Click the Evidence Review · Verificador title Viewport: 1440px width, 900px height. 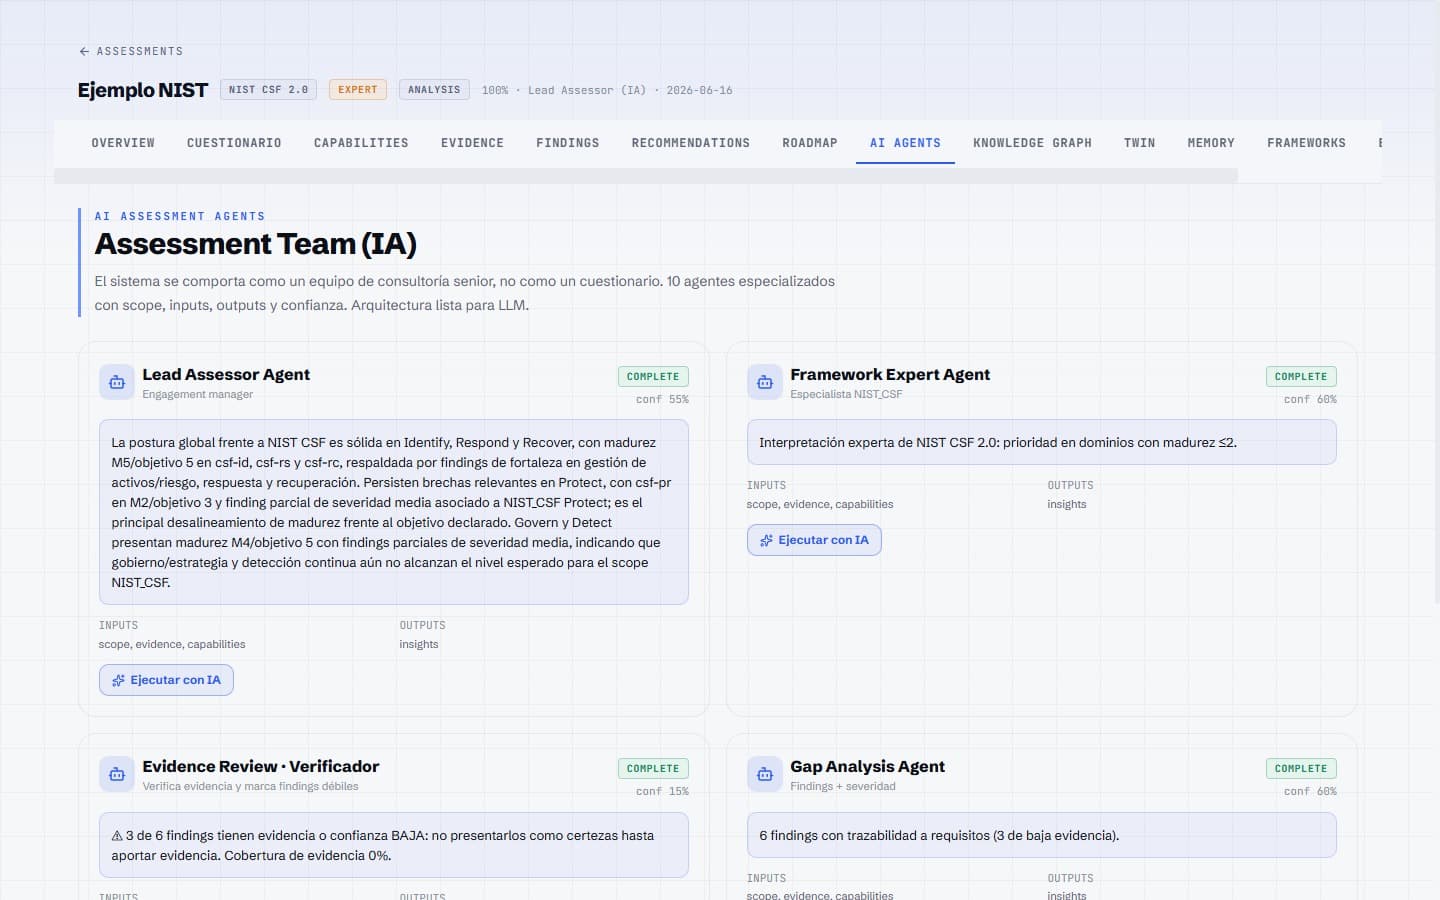[261, 767]
